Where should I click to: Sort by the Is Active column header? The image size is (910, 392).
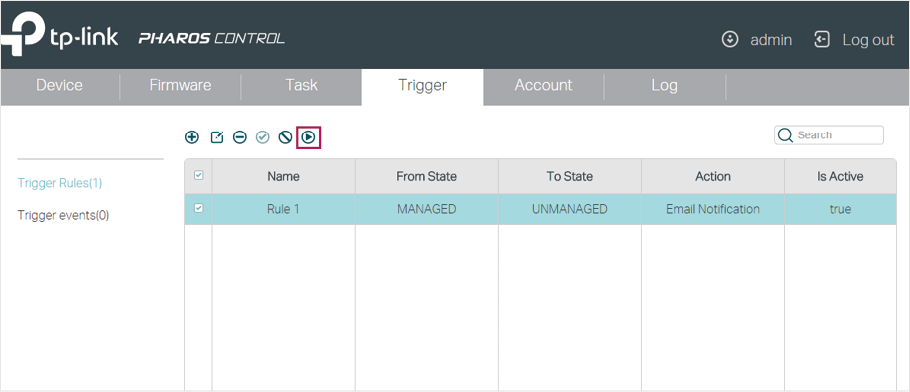tap(840, 176)
